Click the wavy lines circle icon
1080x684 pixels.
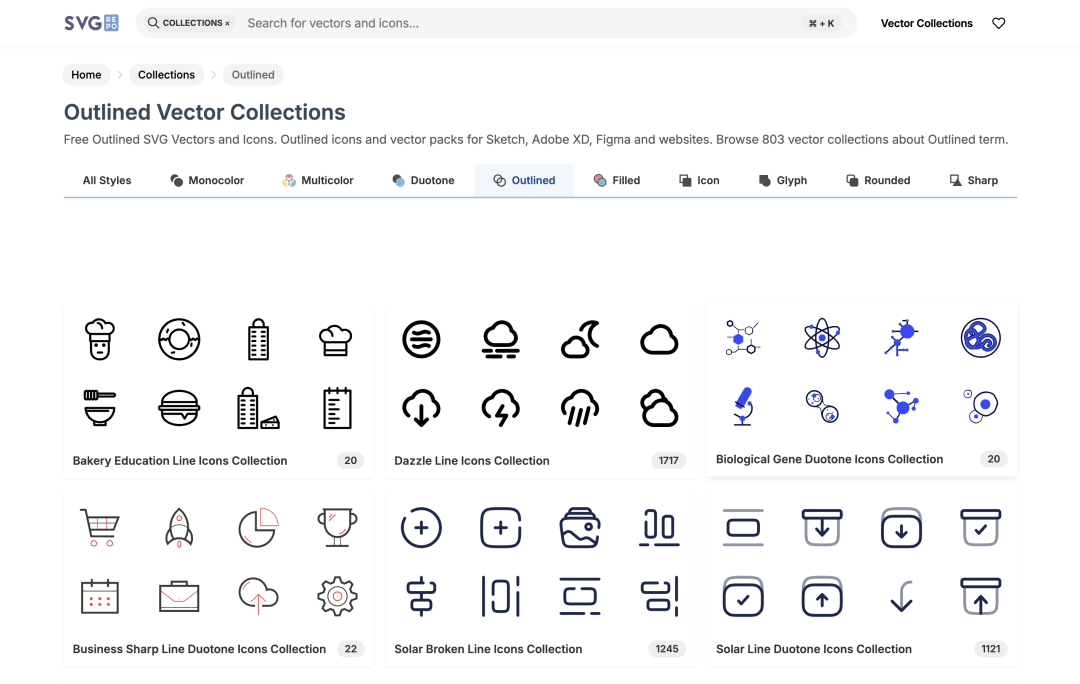click(421, 339)
